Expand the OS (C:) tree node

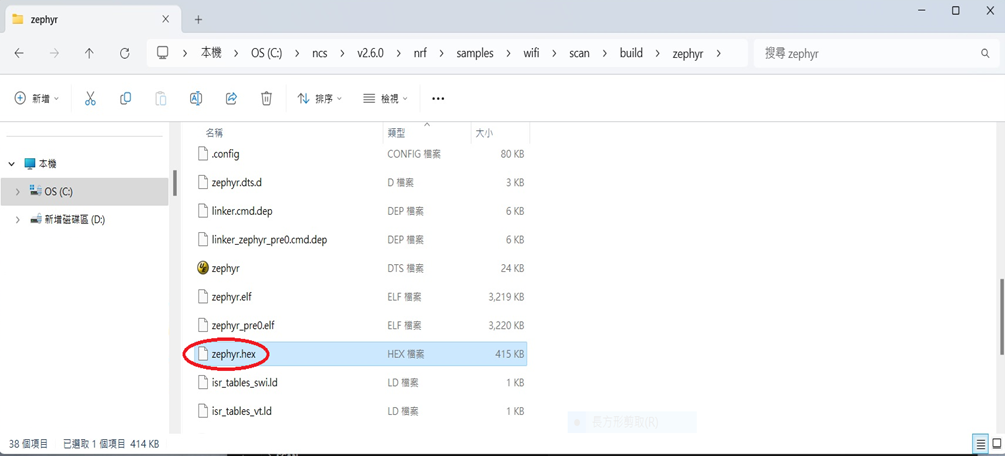click(x=18, y=191)
